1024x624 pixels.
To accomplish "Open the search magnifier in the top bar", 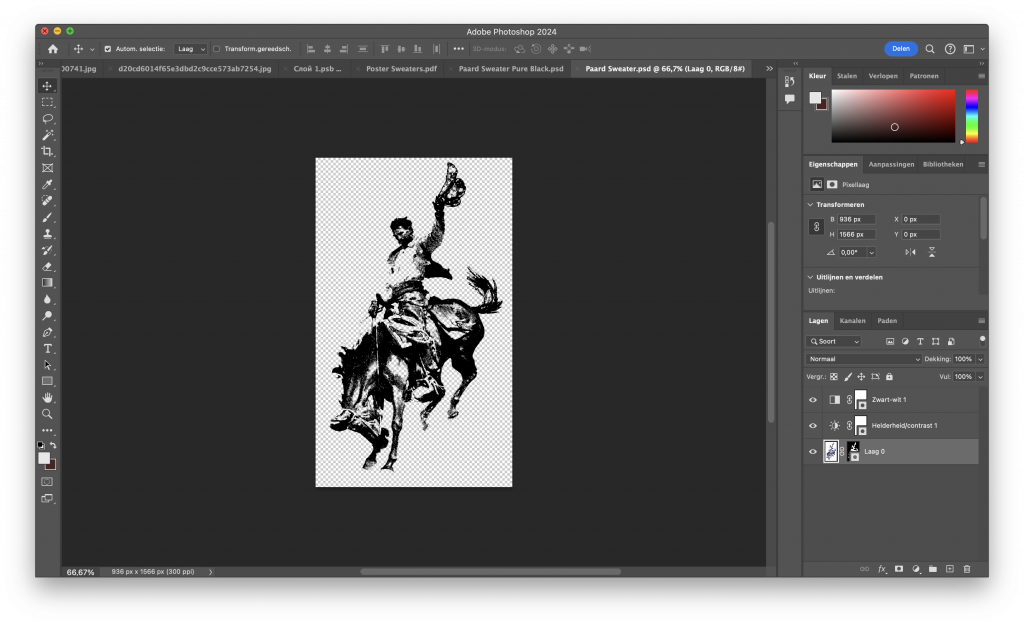I will (x=930, y=49).
